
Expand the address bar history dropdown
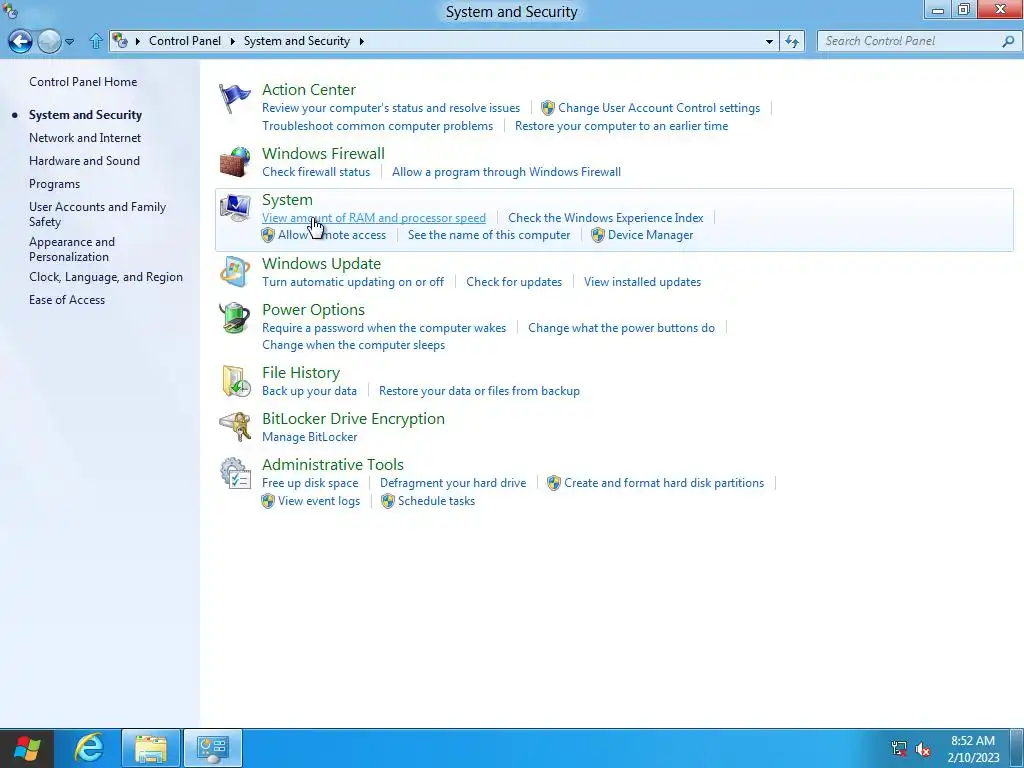tap(769, 41)
